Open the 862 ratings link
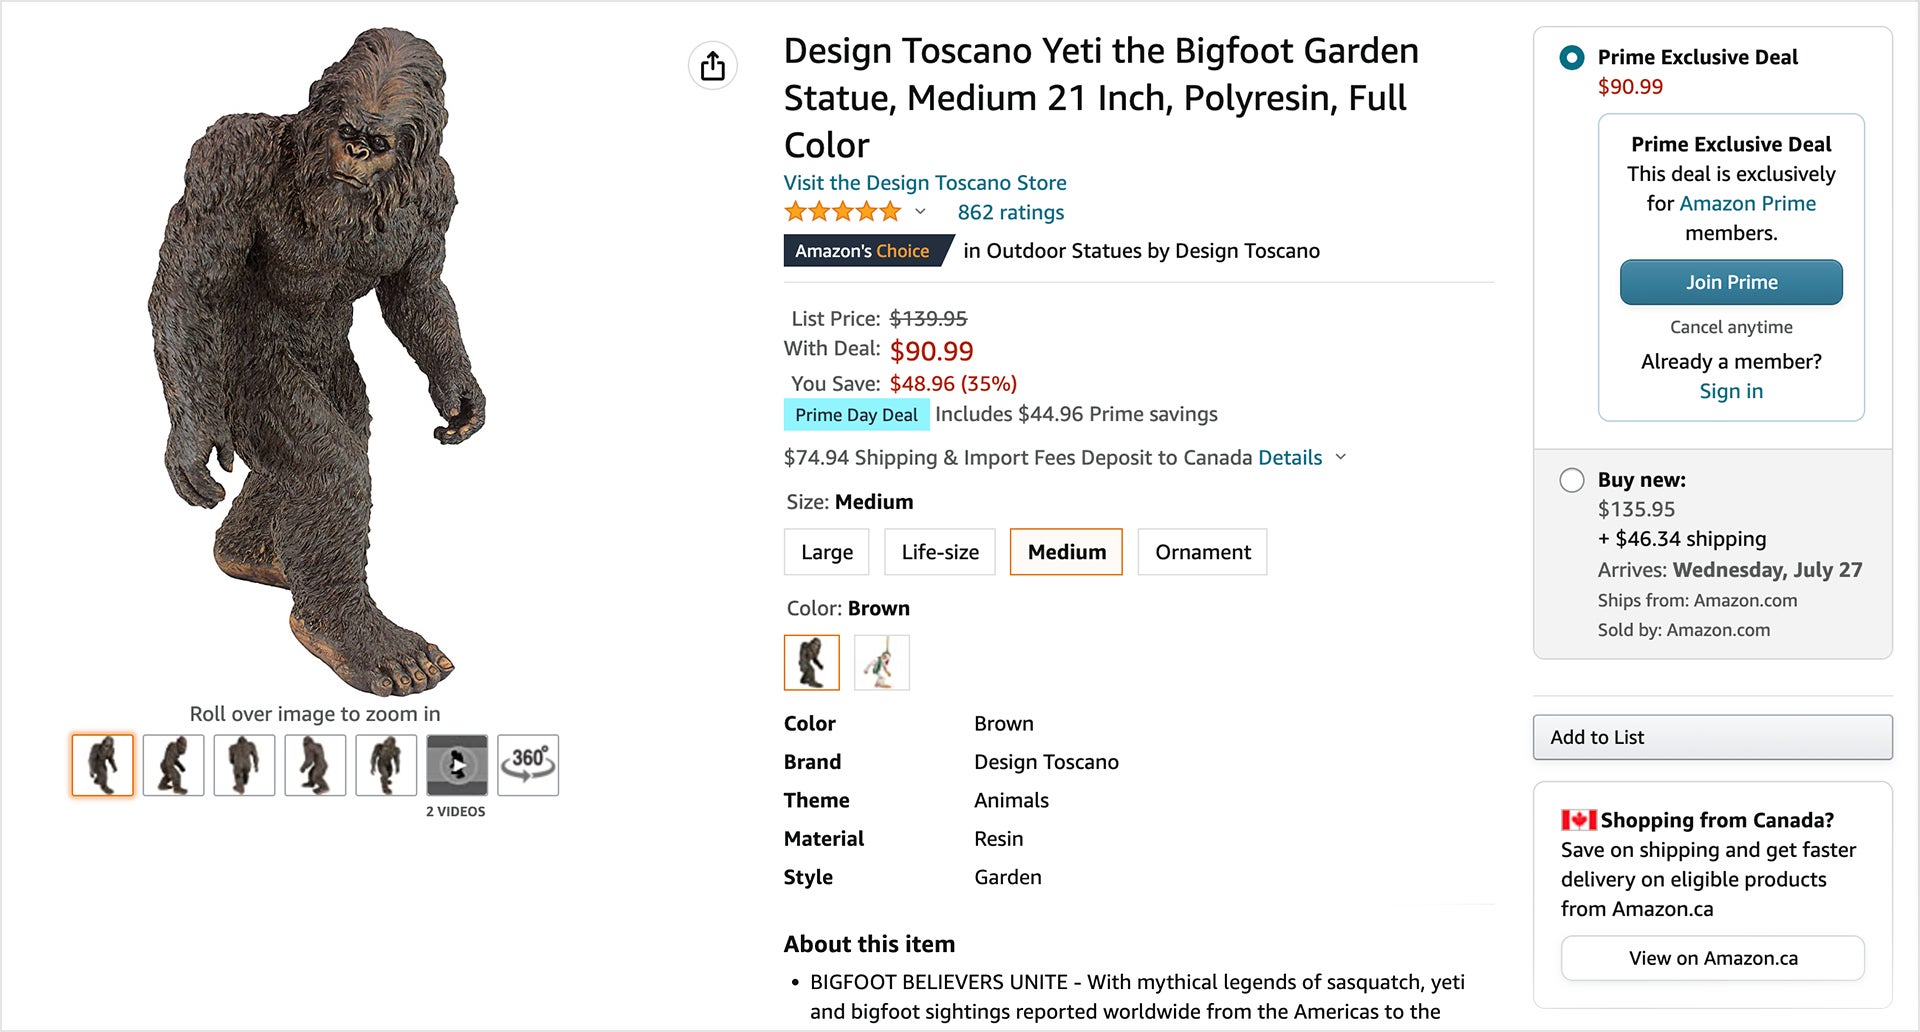The width and height of the screenshot is (1920, 1032). 1010,211
